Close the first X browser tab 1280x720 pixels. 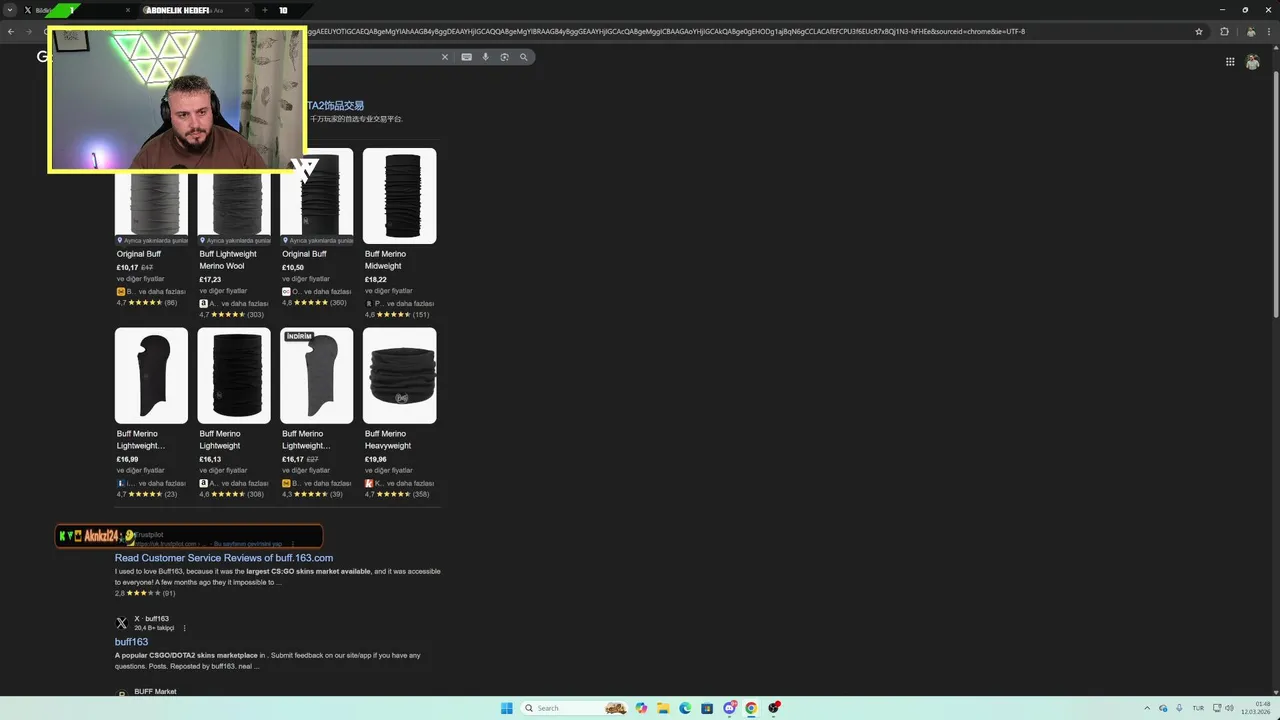tap(128, 10)
